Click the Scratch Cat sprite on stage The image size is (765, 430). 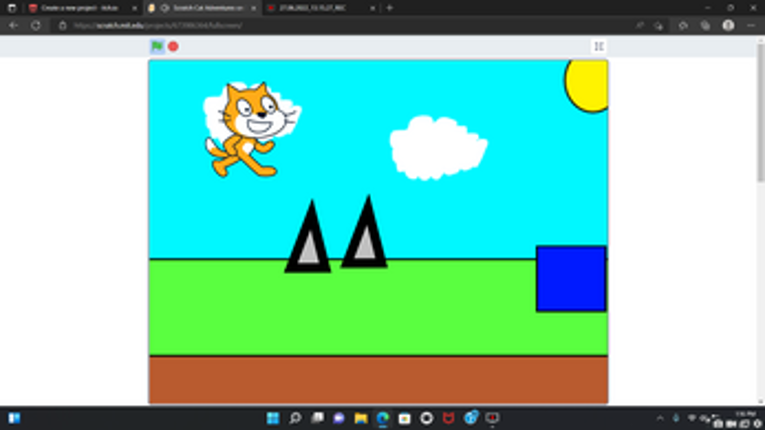point(250,129)
